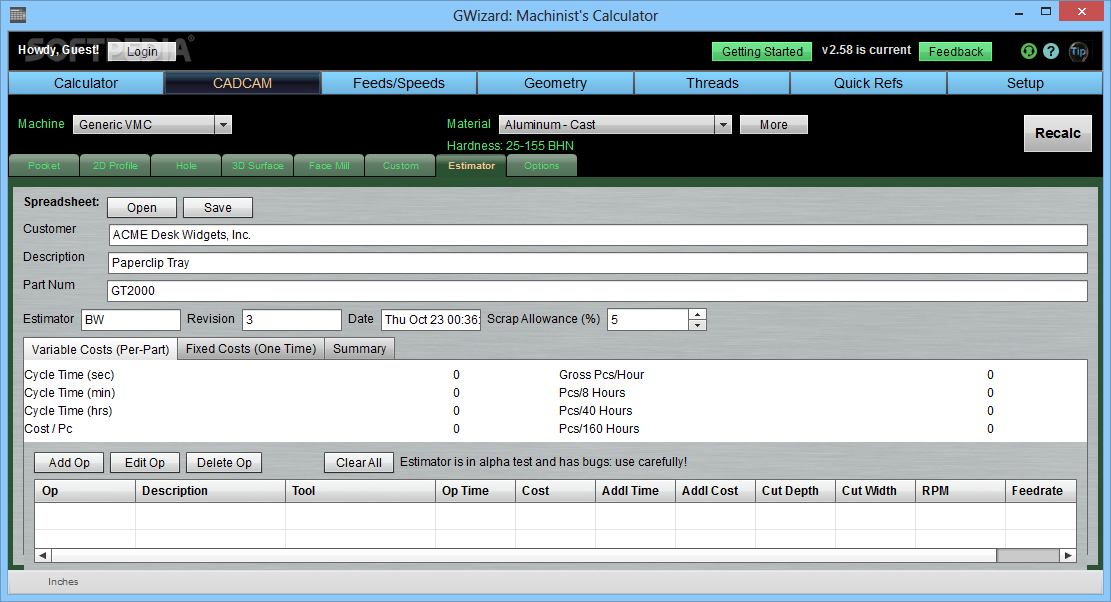The height and width of the screenshot is (602, 1111).
Task: Open the Material dropdown arrow
Action: (723, 125)
